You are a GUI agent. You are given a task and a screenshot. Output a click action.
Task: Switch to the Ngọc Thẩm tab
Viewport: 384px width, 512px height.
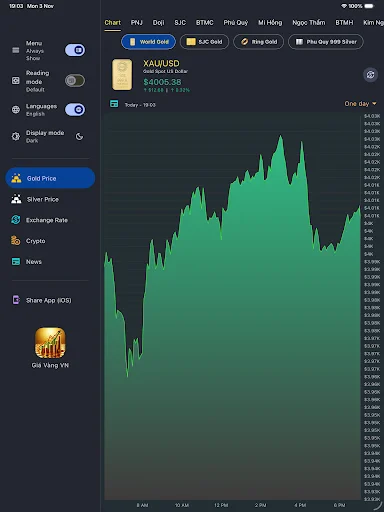tap(309, 23)
